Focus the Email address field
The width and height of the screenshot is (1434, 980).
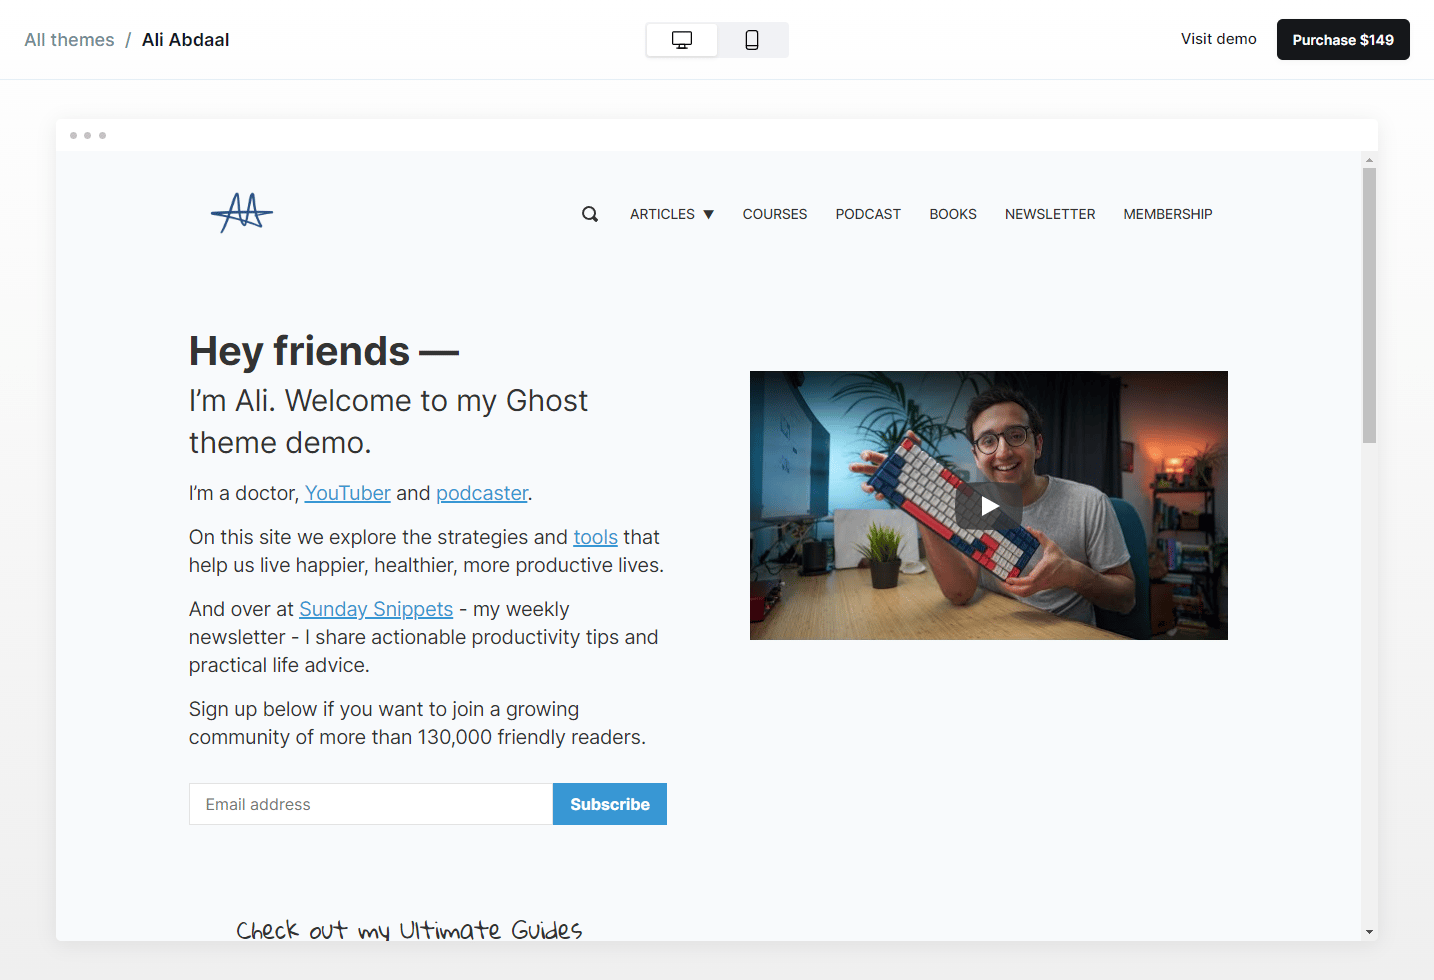click(371, 804)
